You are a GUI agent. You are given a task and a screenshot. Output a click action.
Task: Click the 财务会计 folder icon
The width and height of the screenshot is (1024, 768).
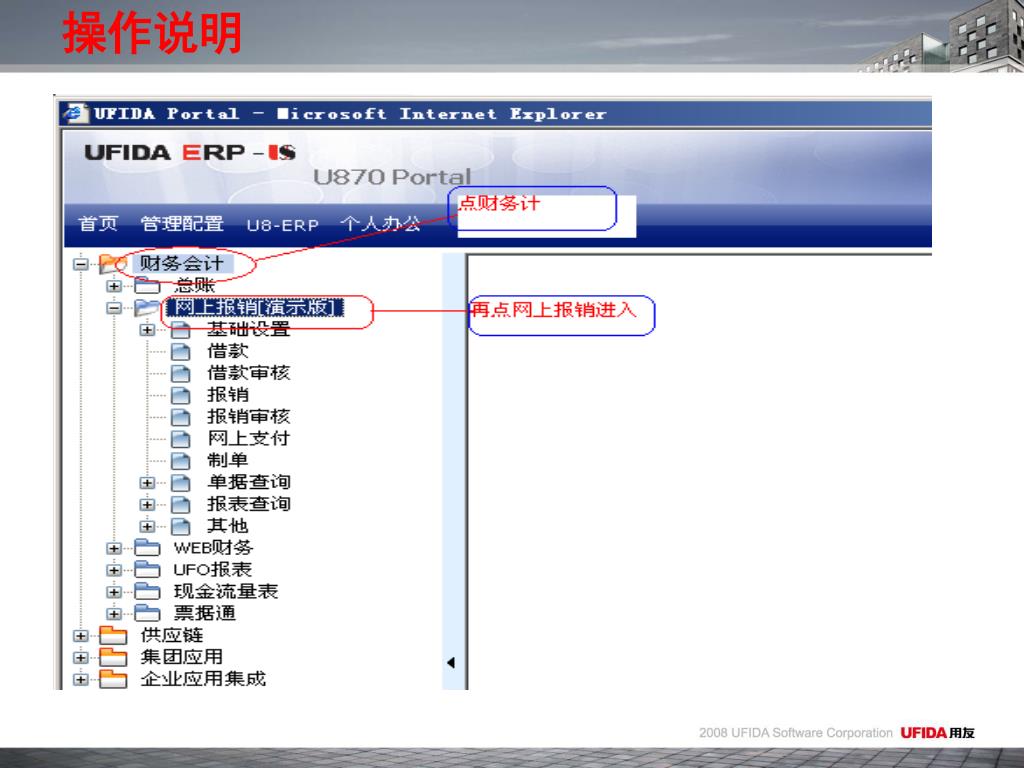point(113,263)
